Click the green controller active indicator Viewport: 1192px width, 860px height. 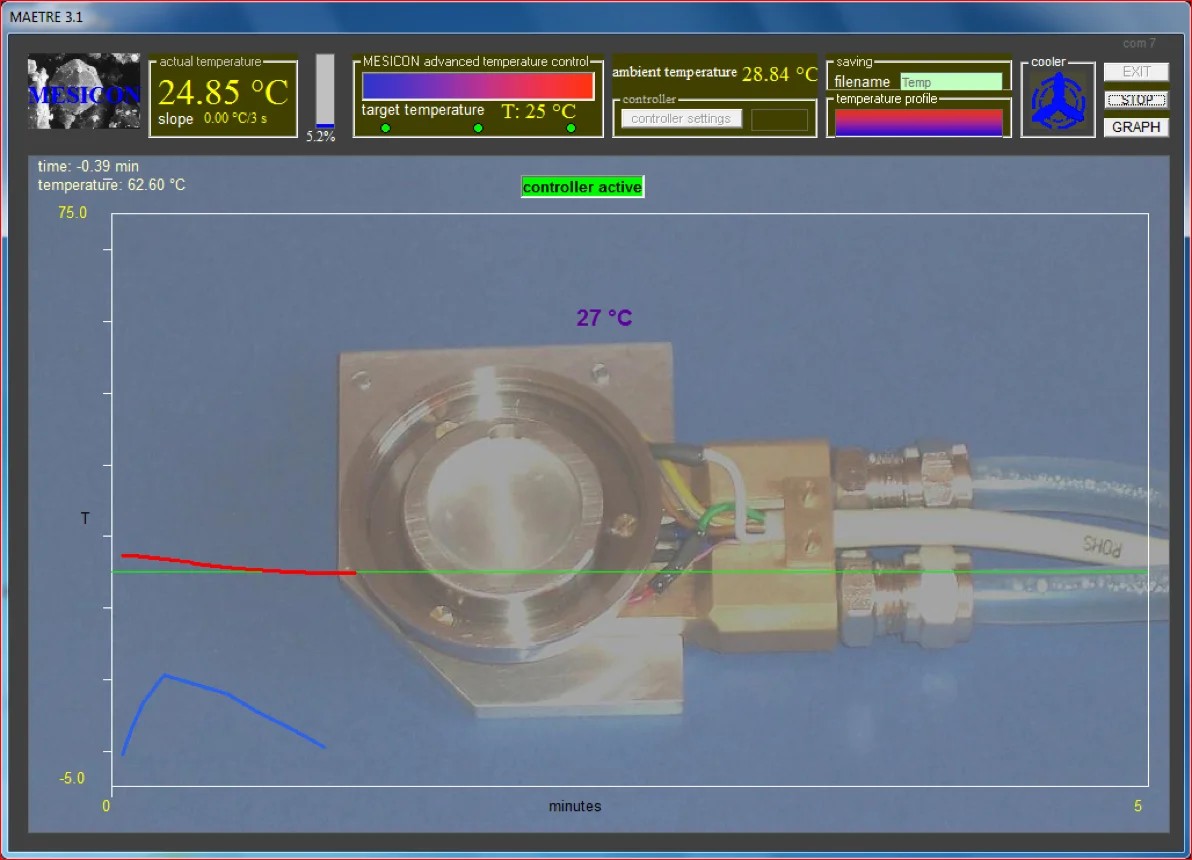point(582,187)
